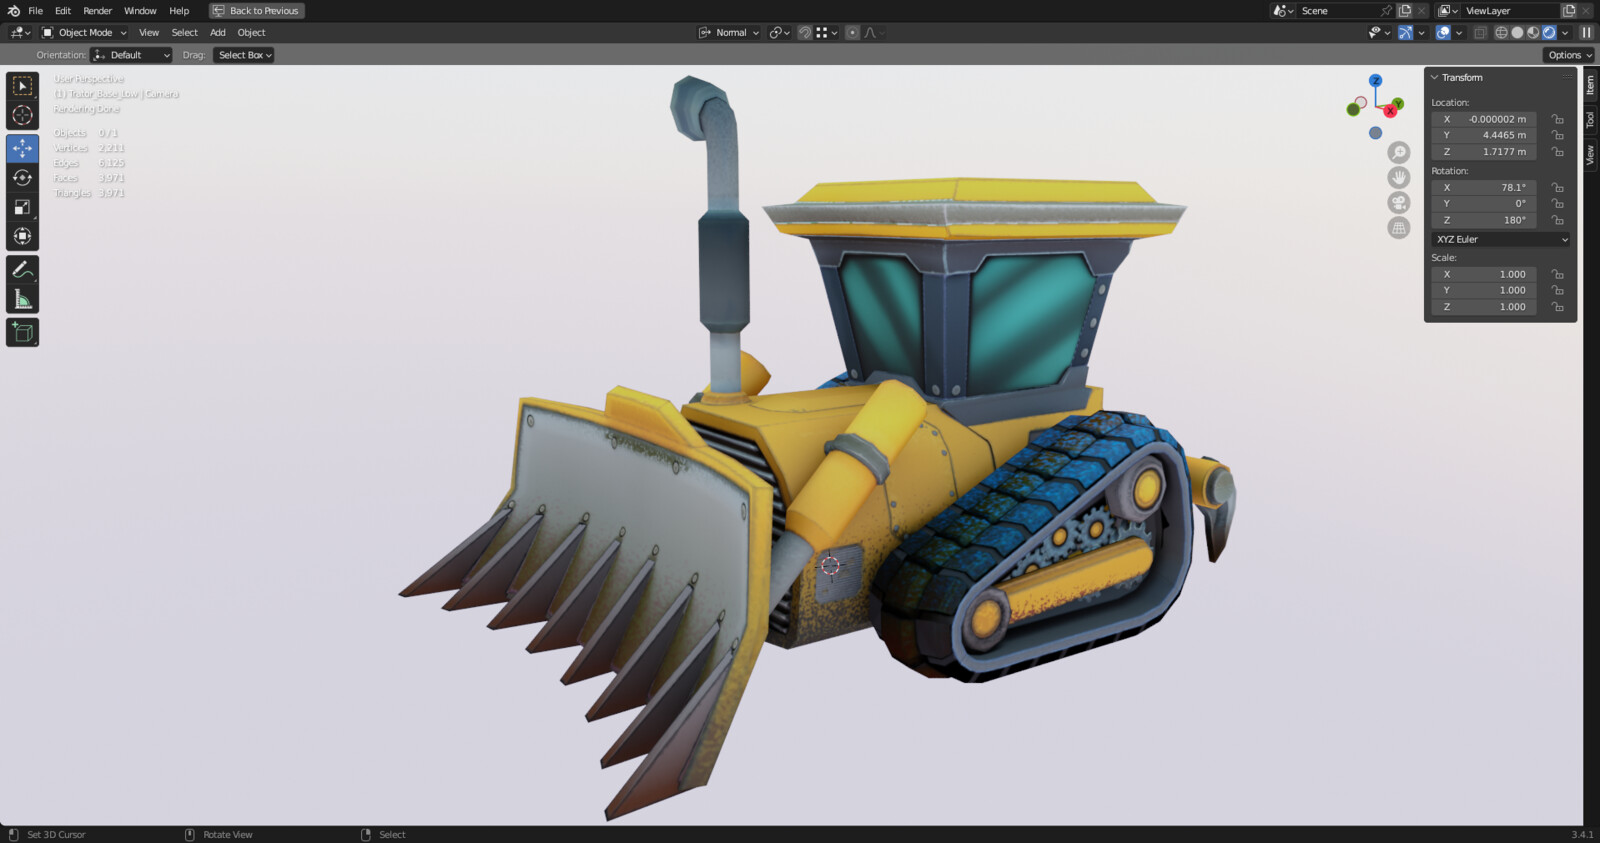The height and width of the screenshot is (843, 1600).
Task: Expand the Options dropdown
Action: tap(1569, 55)
